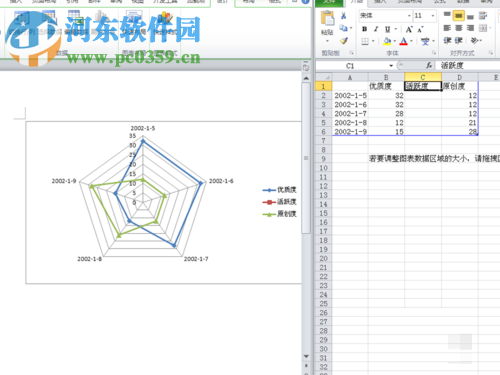500x375 pixels.
Task: Click the 2002-1-6 axis label on radar chart
Action: pyautogui.click(x=221, y=181)
